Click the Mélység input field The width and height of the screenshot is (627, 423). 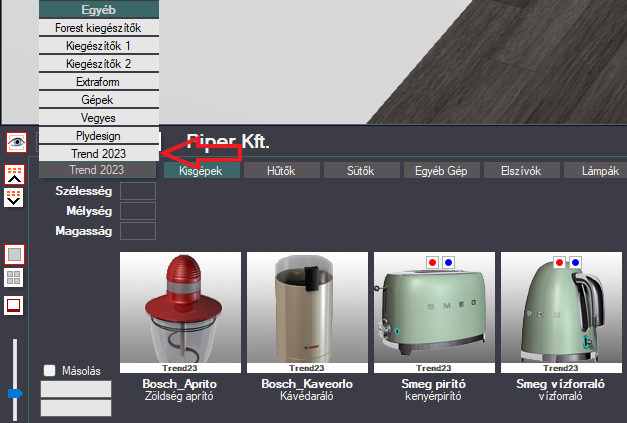coord(138,211)
